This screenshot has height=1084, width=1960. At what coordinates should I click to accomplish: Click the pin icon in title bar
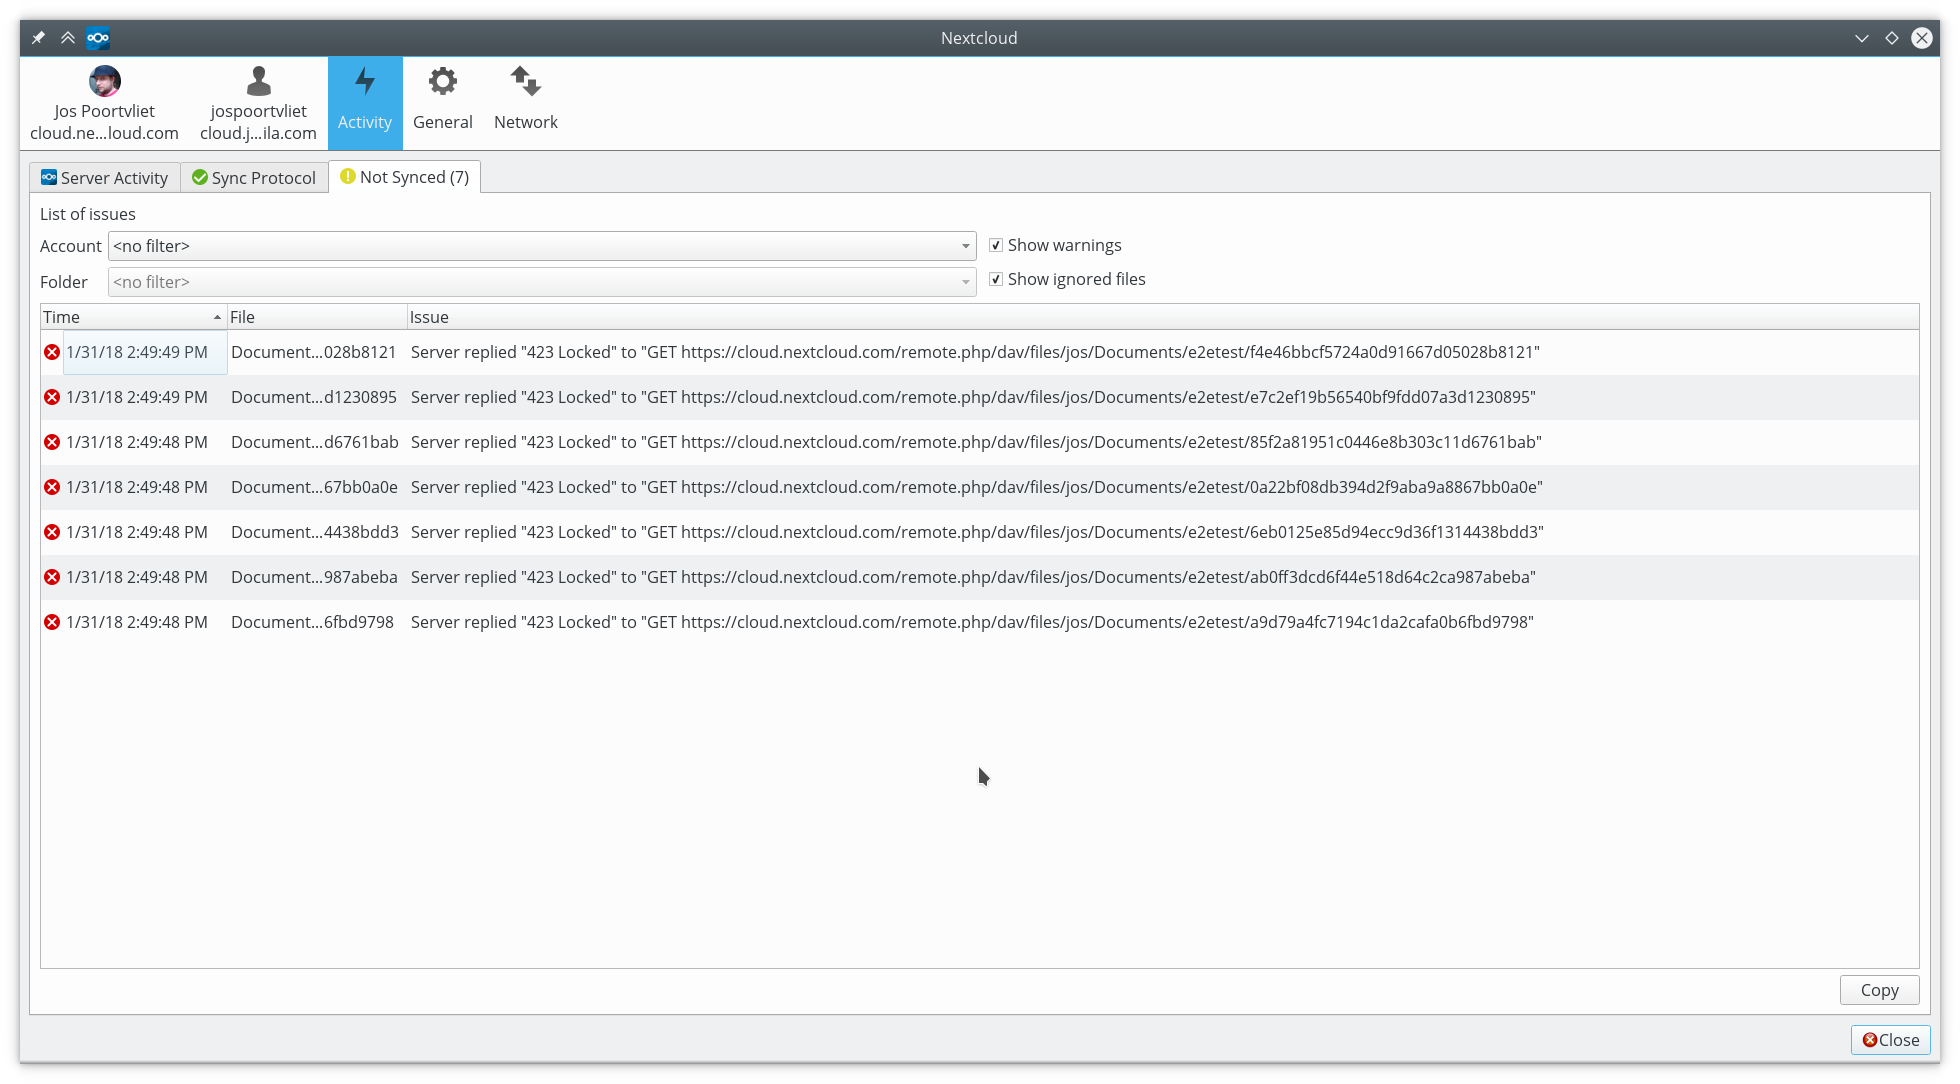coord(38,38)
